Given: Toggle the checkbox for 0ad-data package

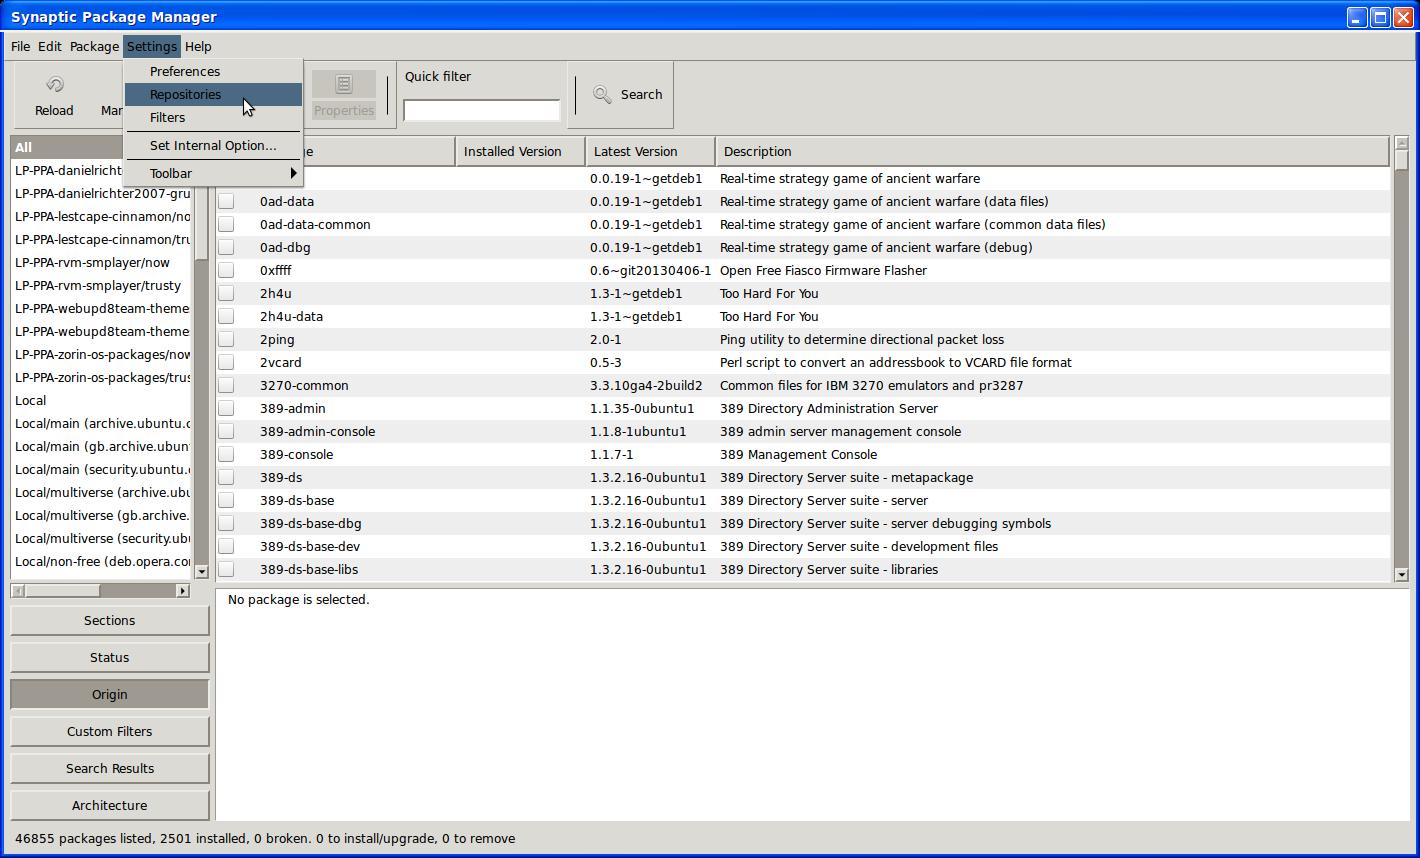Looking at the screenshot, I should 226,202.
